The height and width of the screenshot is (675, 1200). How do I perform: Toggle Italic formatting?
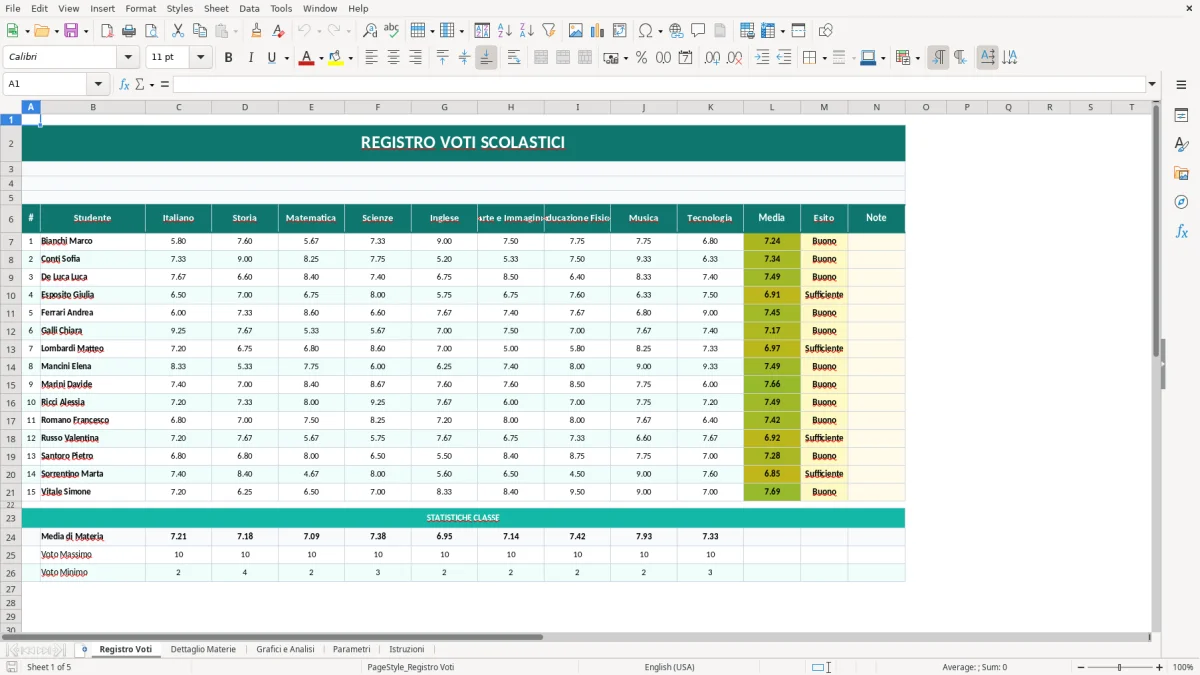250,58
